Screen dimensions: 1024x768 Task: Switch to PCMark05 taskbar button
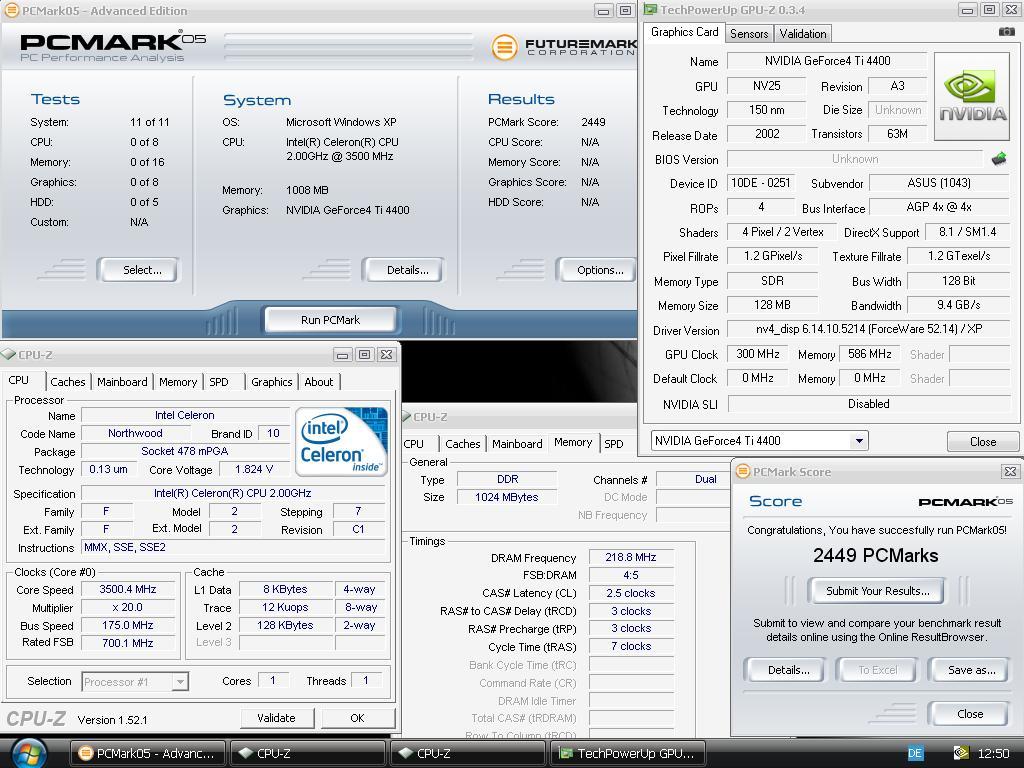point(147,753)
